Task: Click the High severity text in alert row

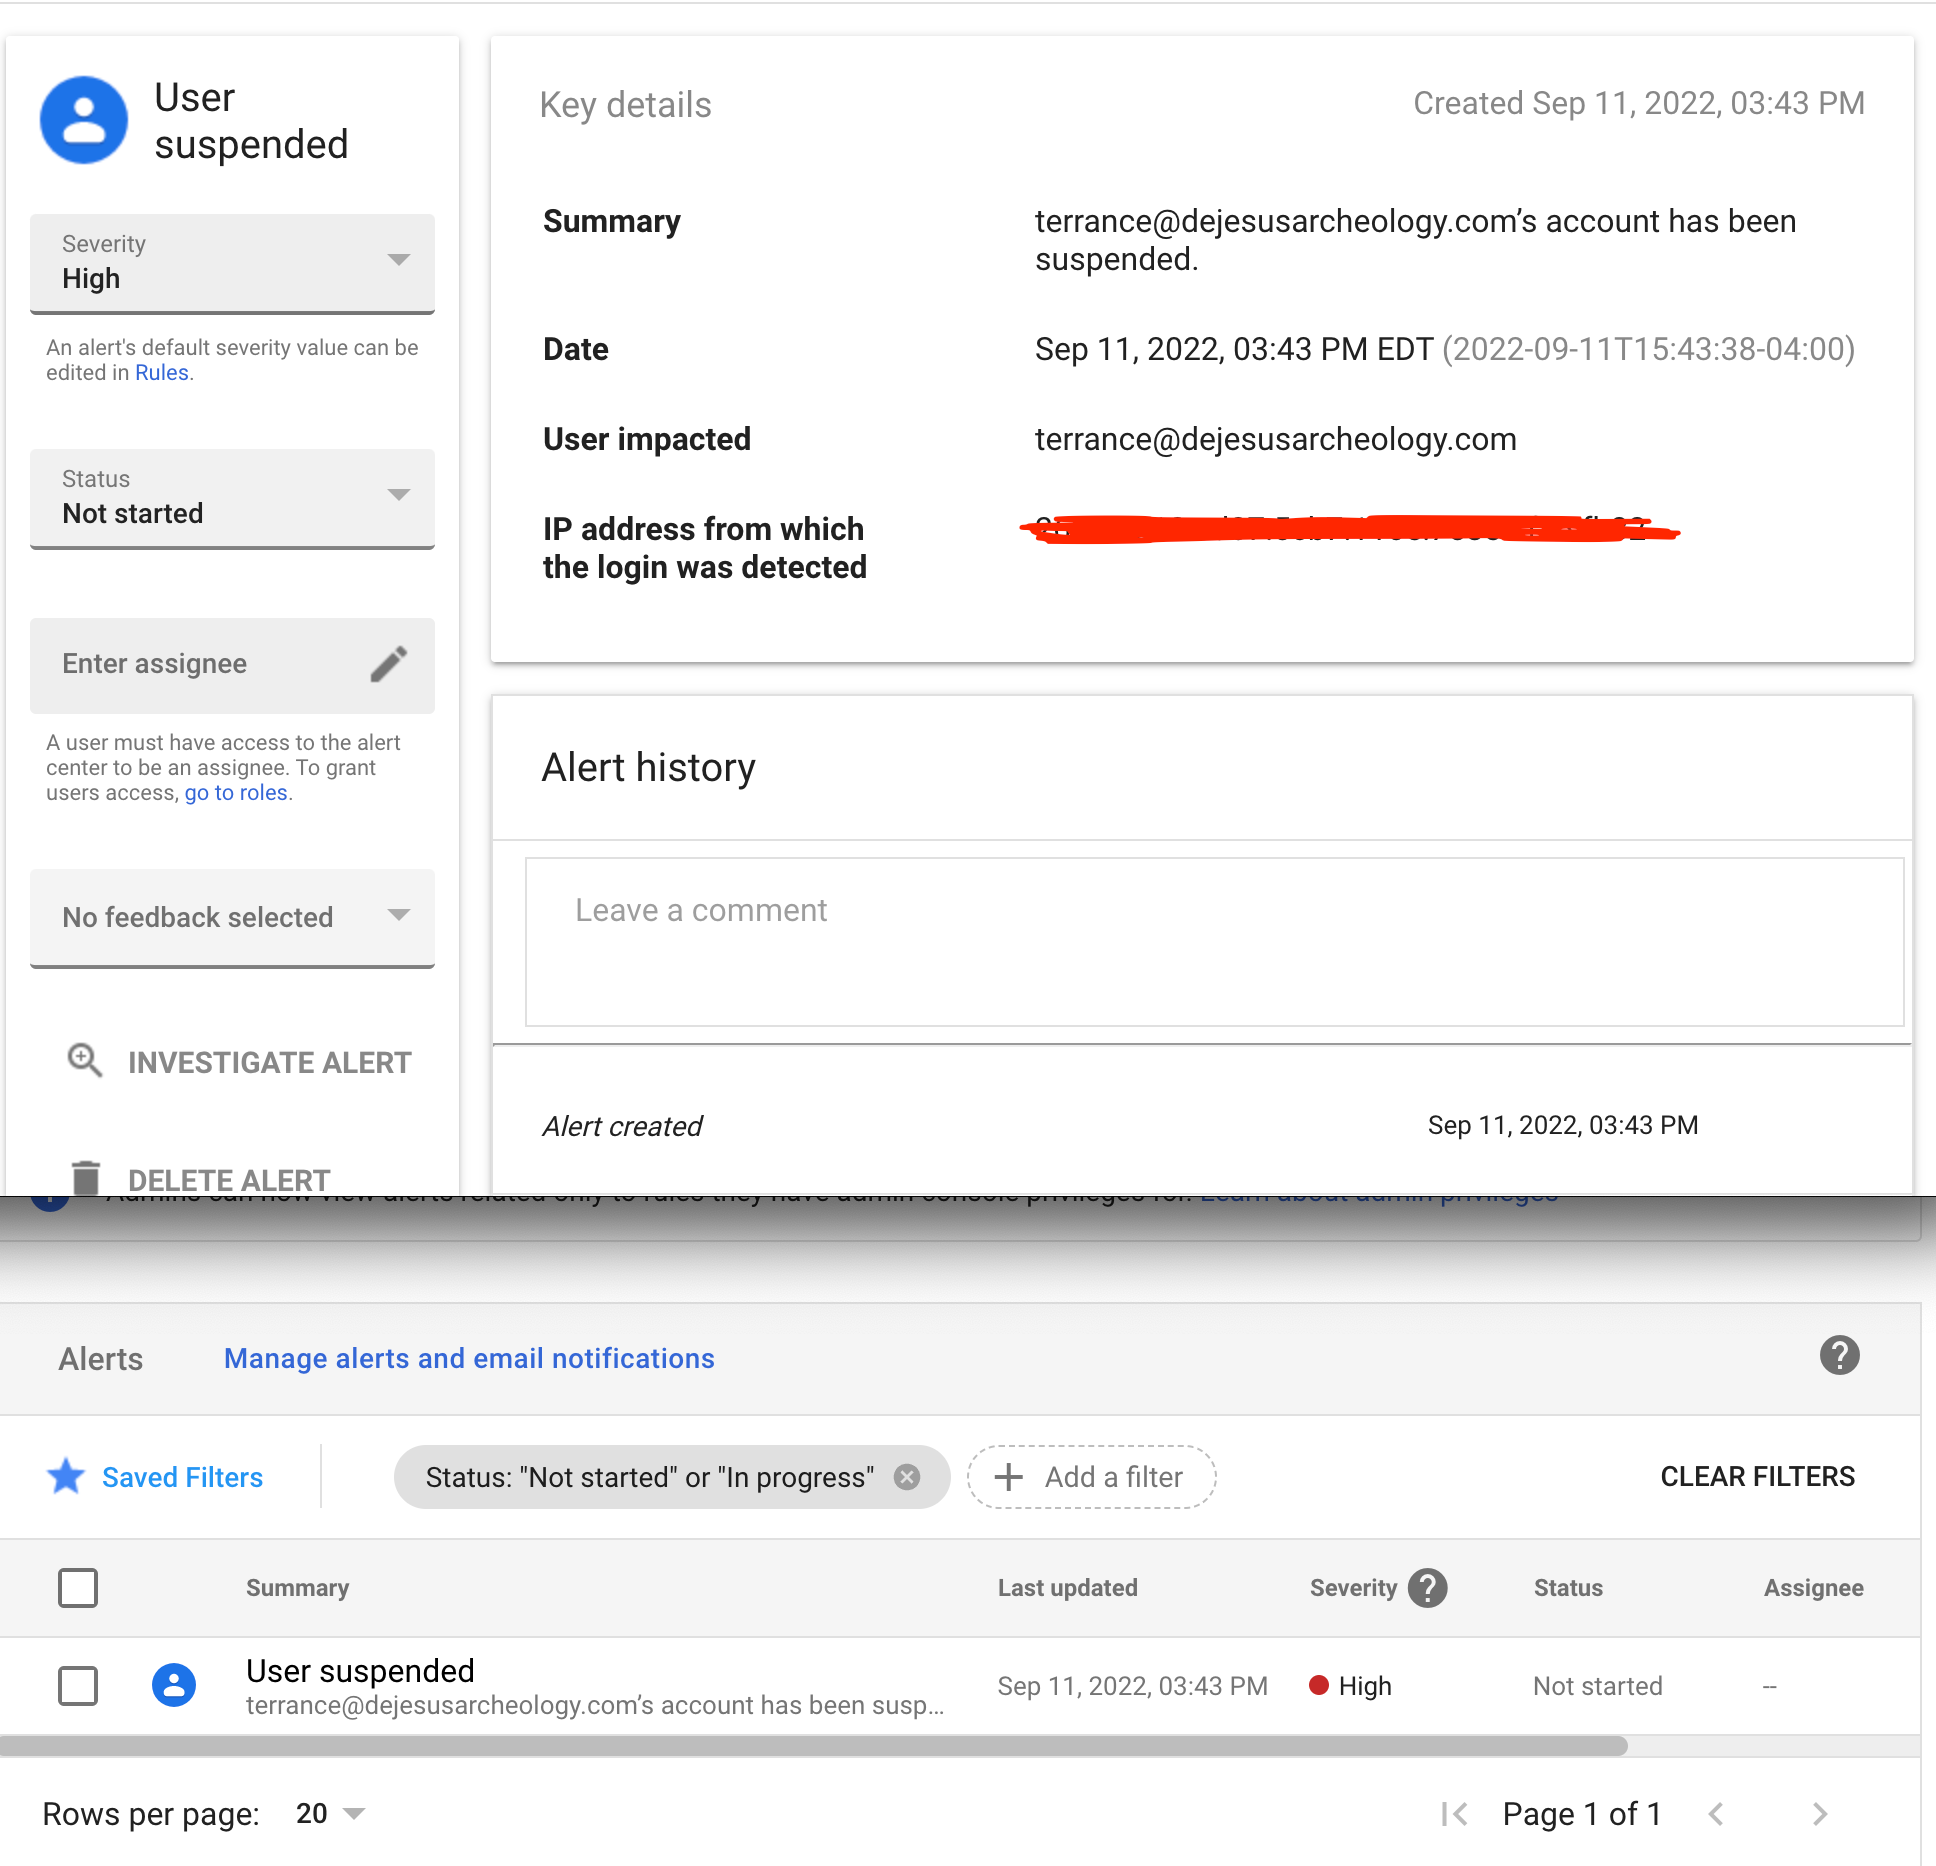Action: tap(1365, 1686)
